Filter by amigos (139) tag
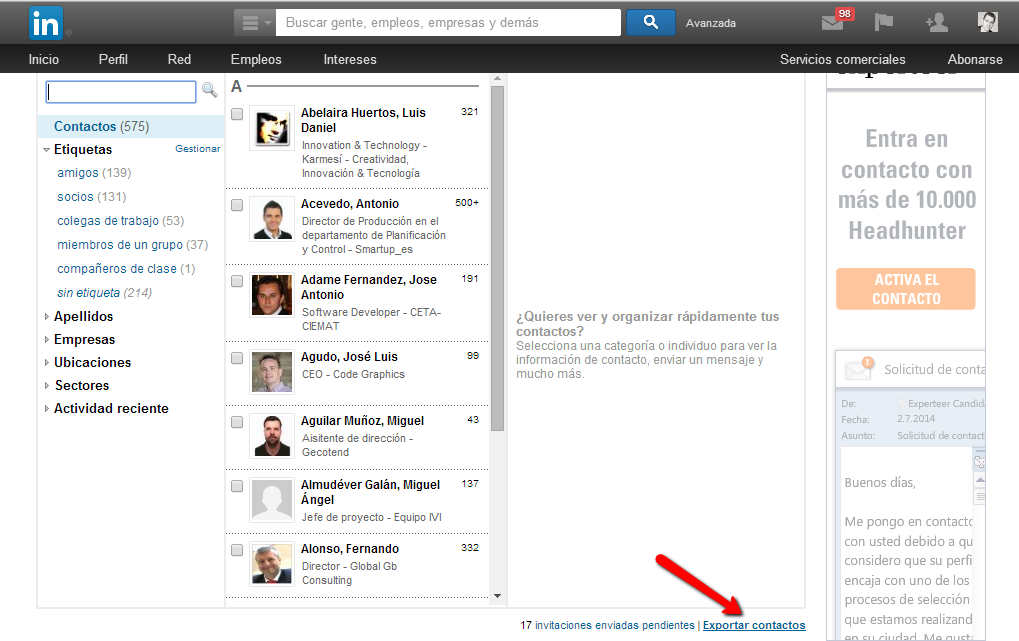The width and height of the screenshot is (1019, 641). (x=94, y=173)
